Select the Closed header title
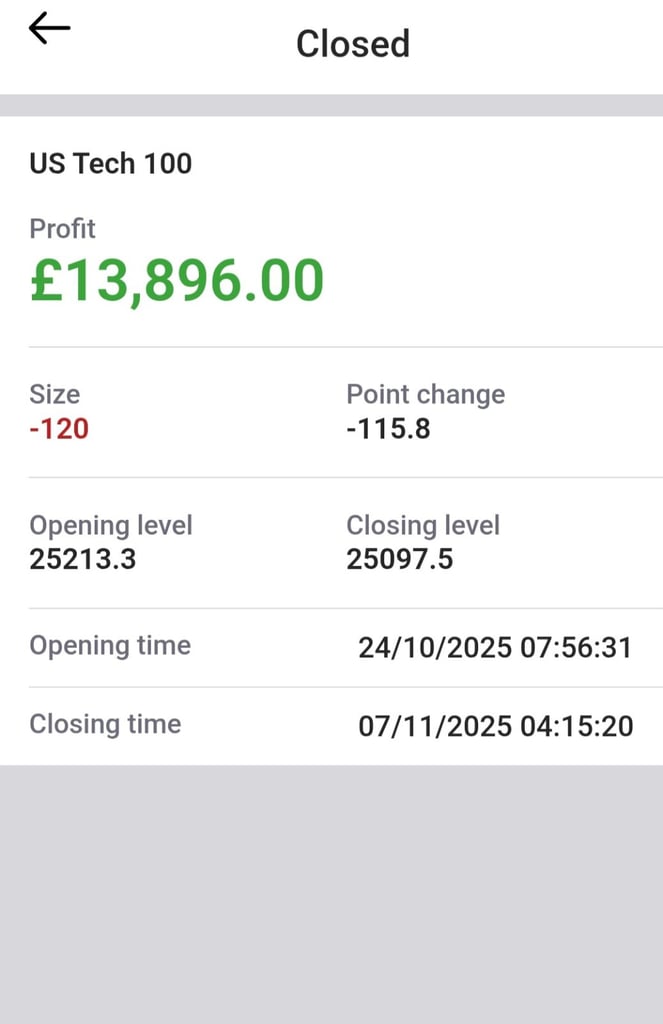Viewport: 663px width, 1024px height. (352, 43)
